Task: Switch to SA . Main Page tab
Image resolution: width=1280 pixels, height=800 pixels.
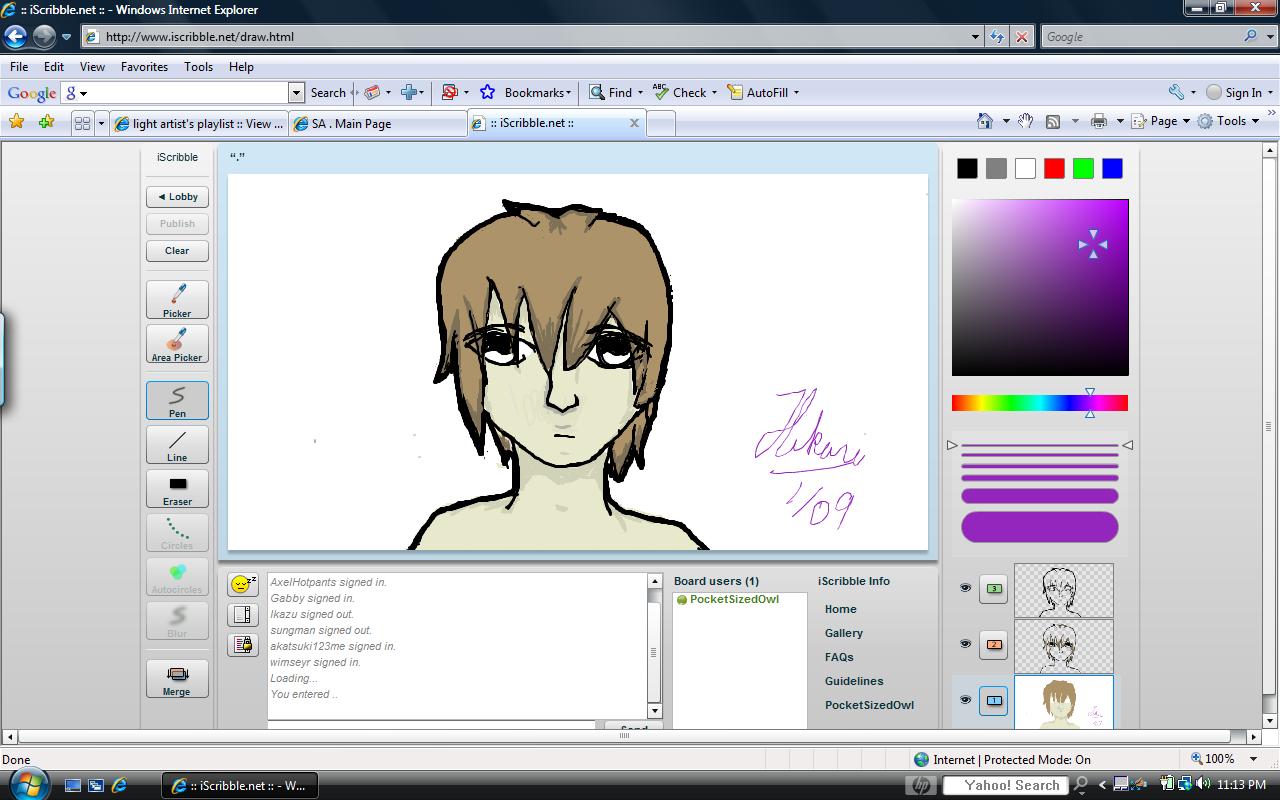Action: click(x=378, y=123)
